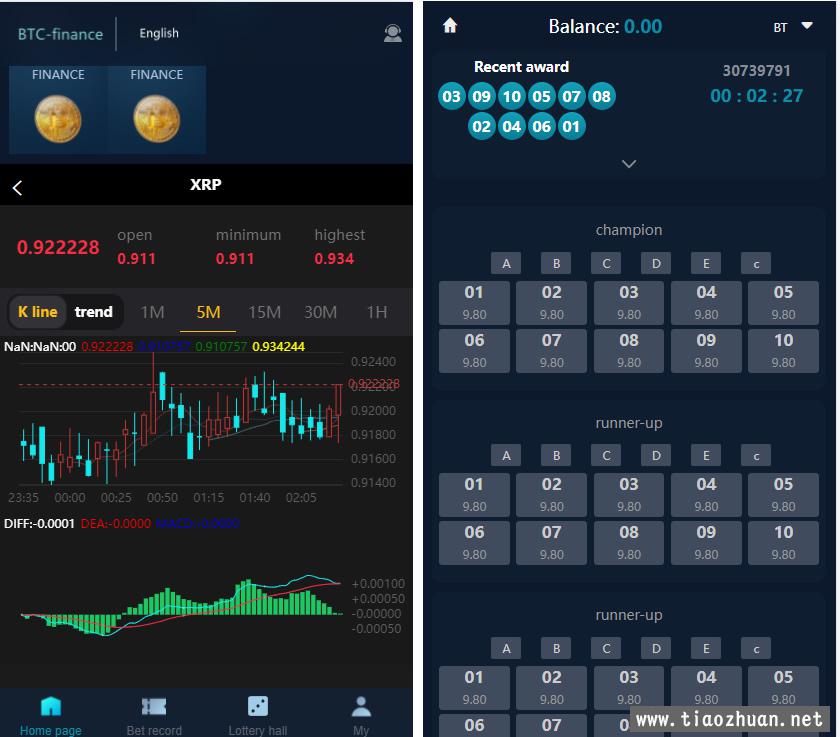Select the 1H timeframe tab
The width and height of the screenshot is (840, 737).
377,312
